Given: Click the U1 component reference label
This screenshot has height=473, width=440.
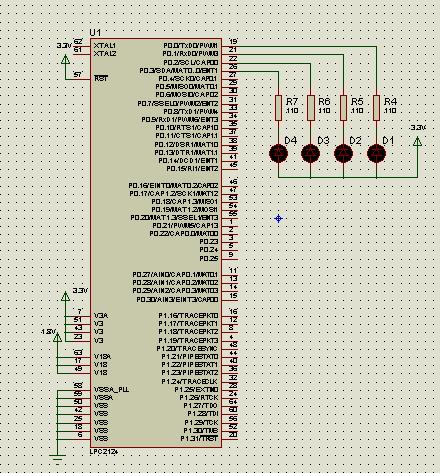Looking at the screenshot, I should click(x=95, y=32).
